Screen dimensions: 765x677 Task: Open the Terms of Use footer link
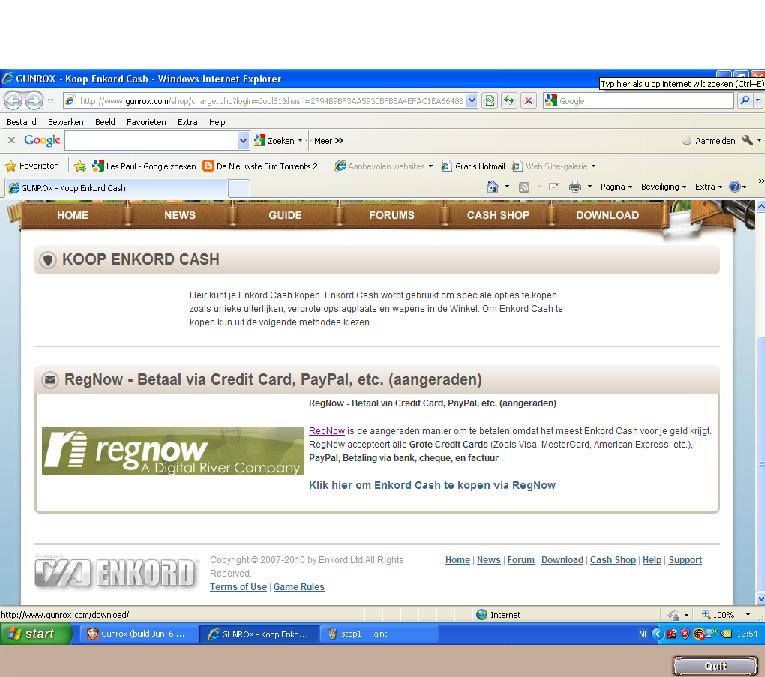click(238, 587)
